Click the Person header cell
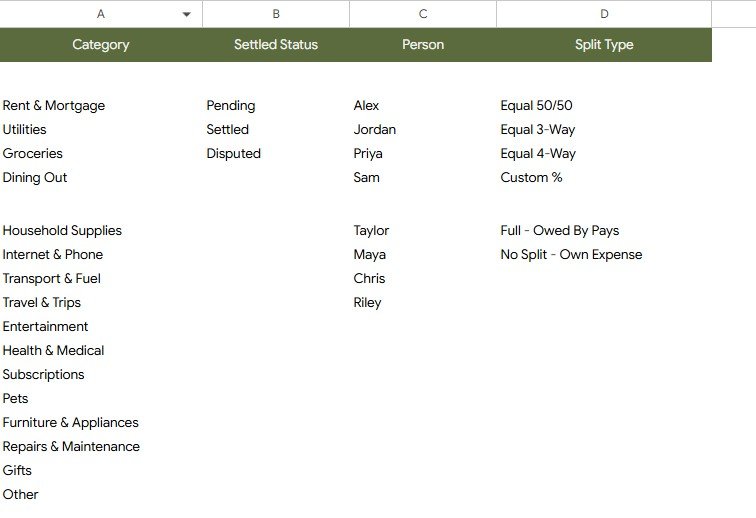The width and height of the screenshot is (756, 518). pos(423,45)
